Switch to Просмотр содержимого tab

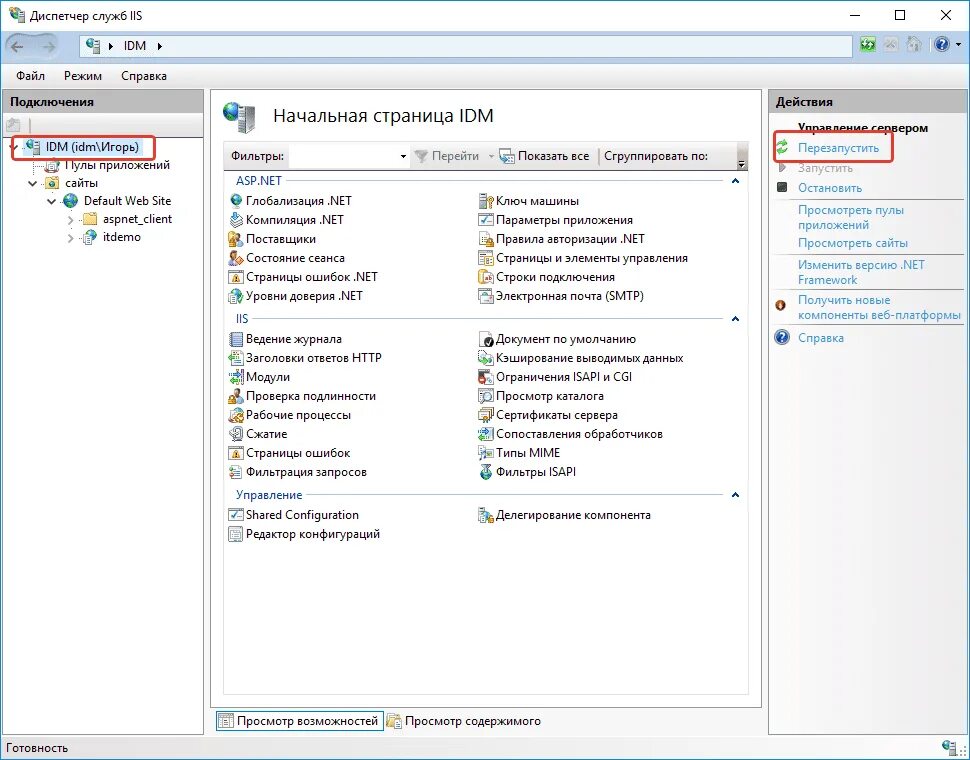pyautogui.click(x=464, y=721)
